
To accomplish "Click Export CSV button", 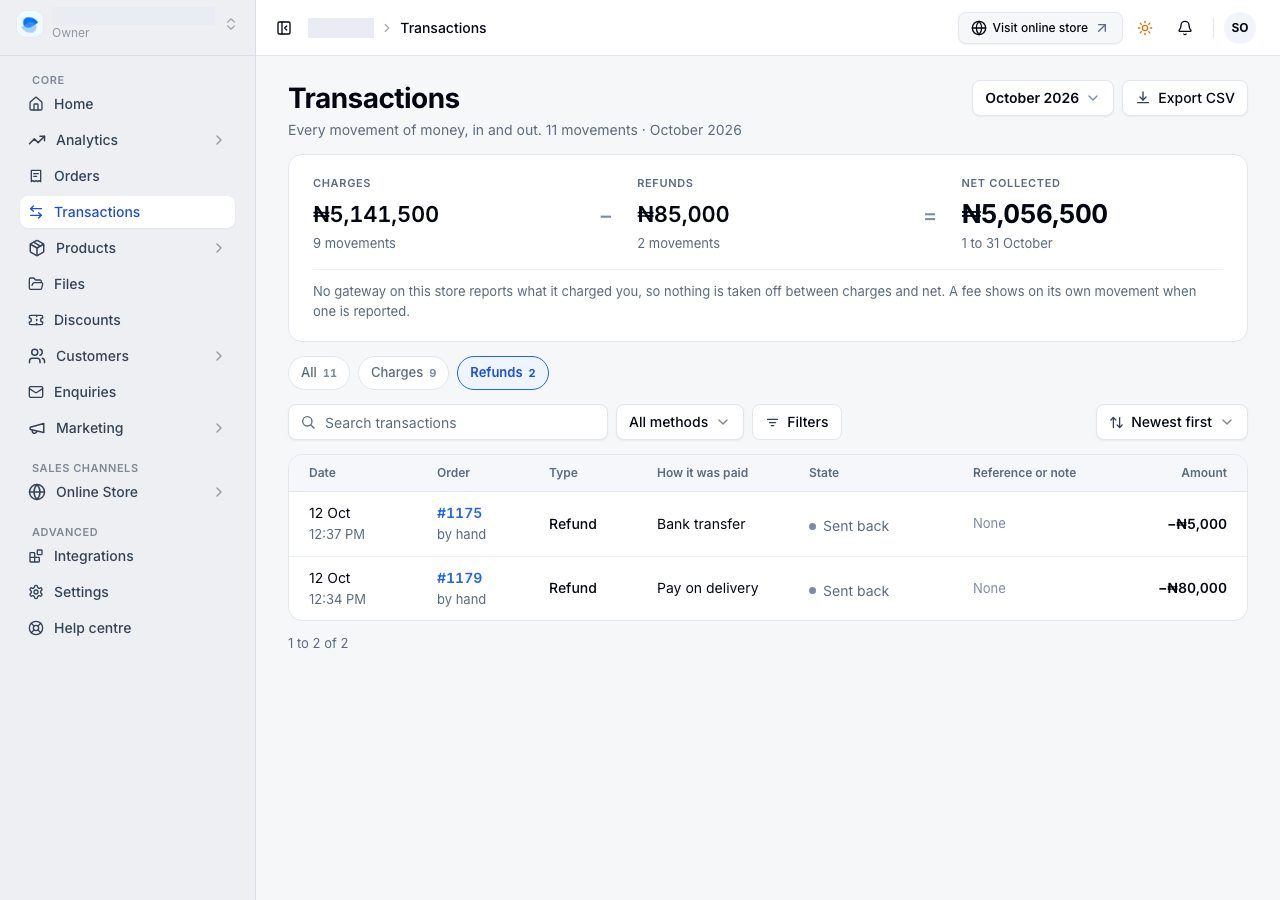I will point(1185,98).
